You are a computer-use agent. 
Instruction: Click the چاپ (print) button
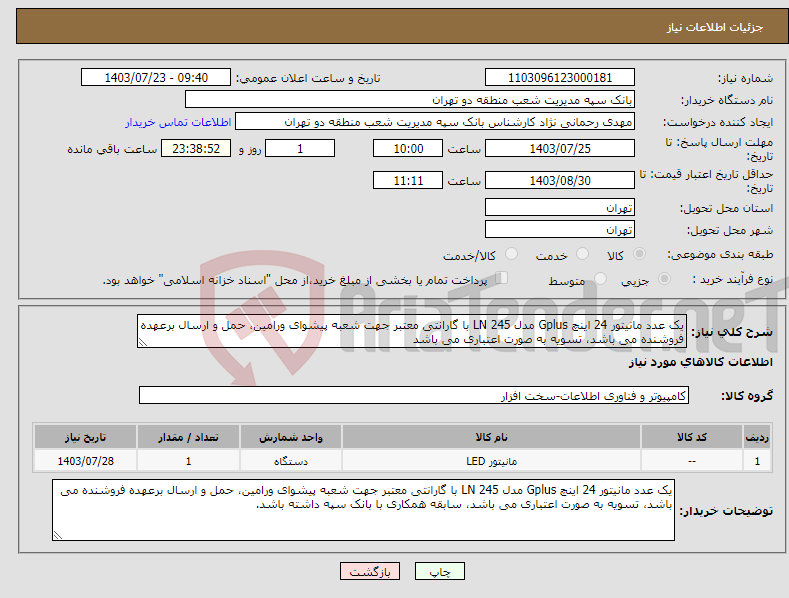[439, 571]
